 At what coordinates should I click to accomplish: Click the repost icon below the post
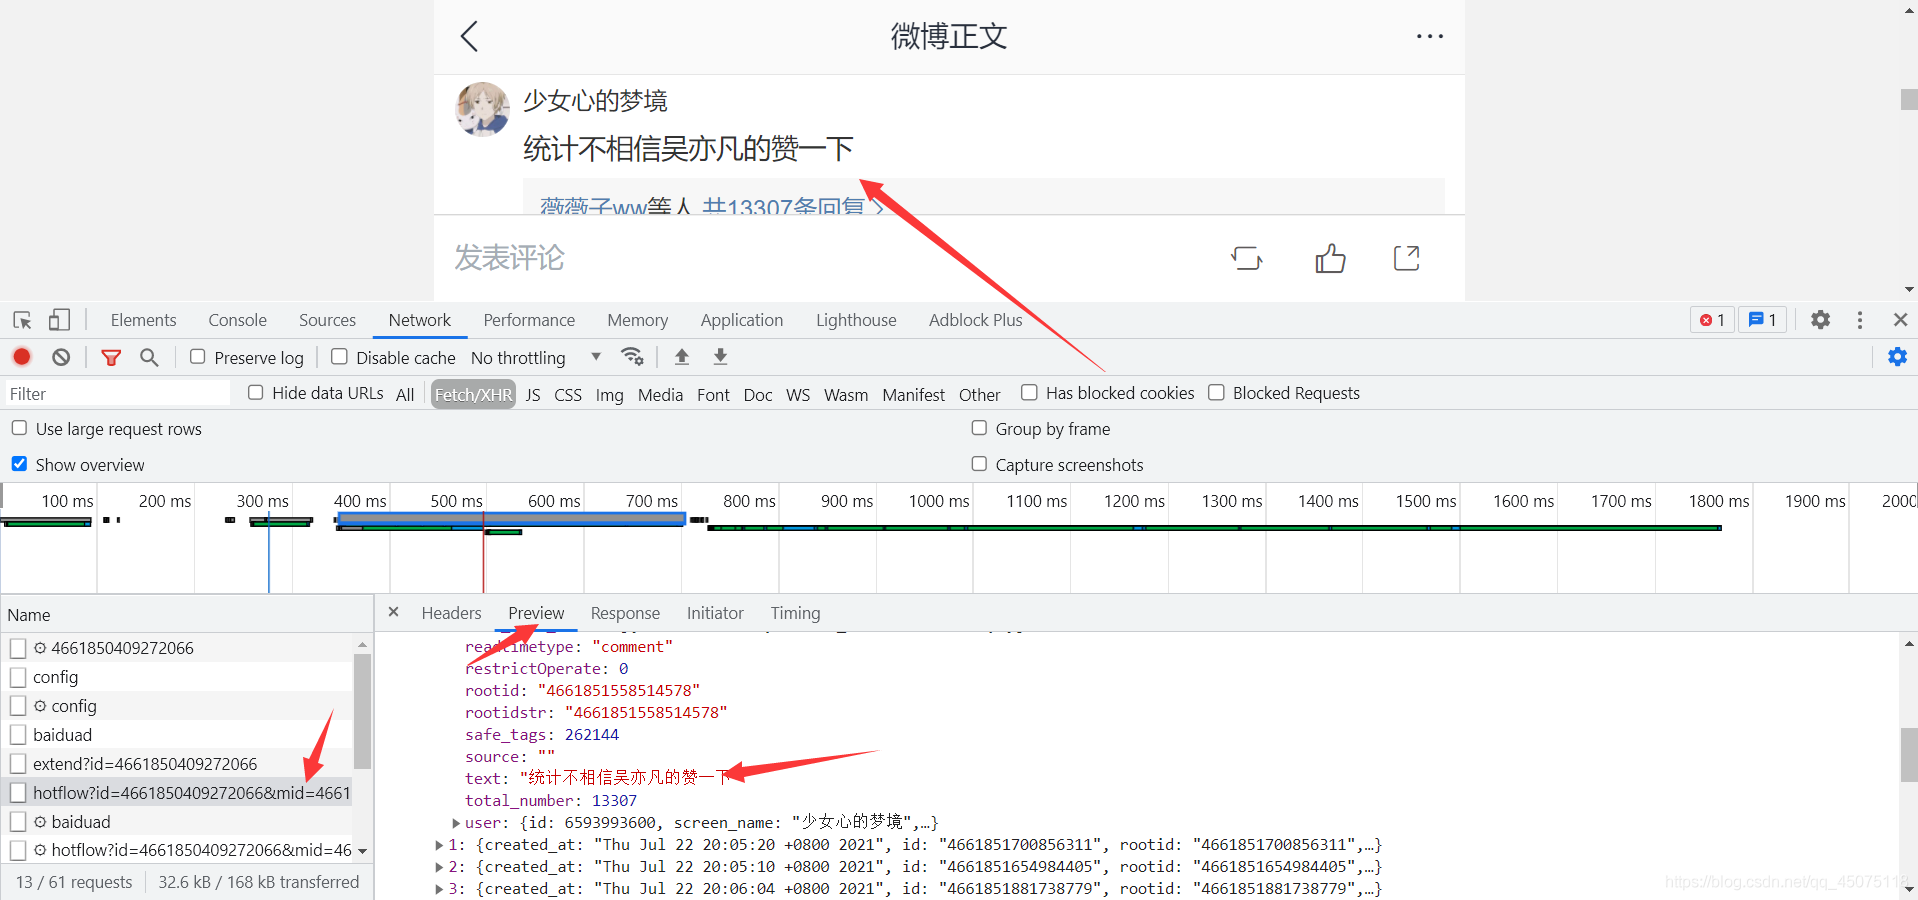click(1246, 258)
